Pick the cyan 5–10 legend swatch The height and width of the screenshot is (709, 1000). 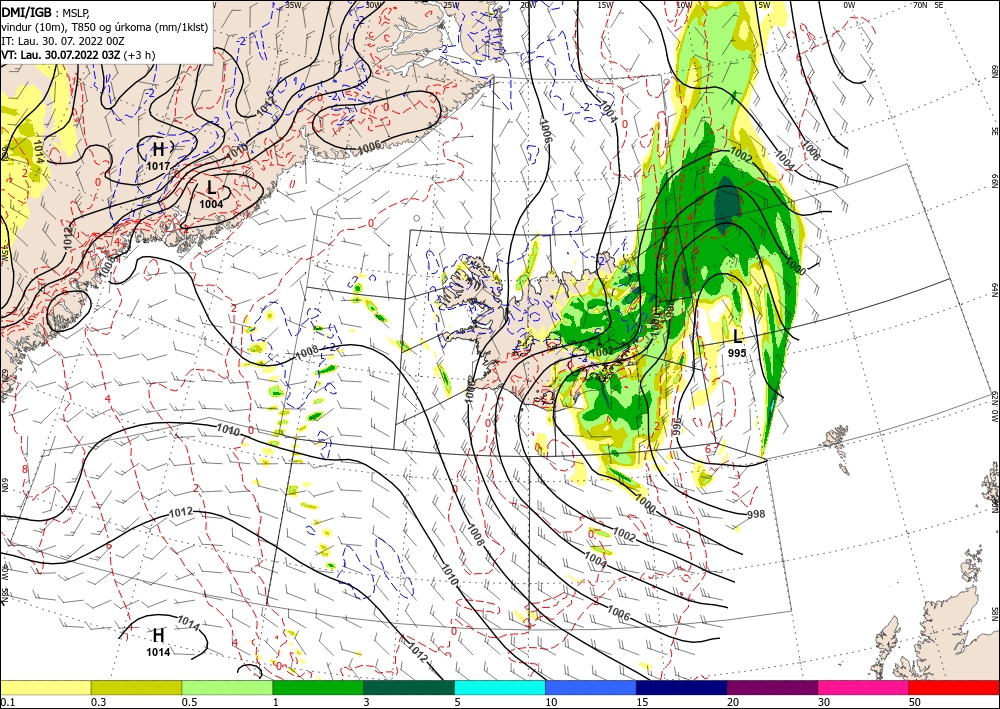(500, 687)
